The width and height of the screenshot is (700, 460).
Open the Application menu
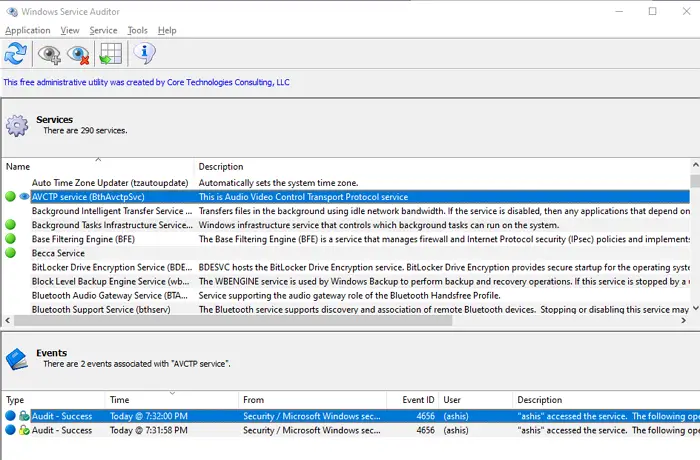point(27,31)
